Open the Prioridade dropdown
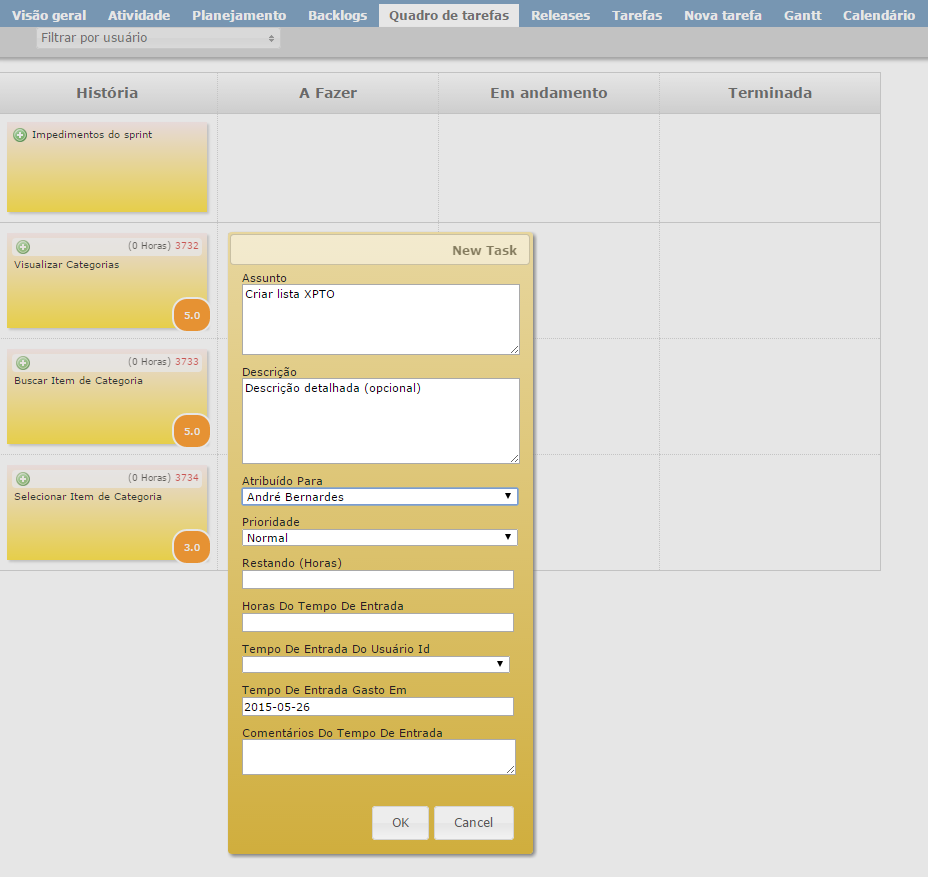The height and width of the screenshot is (877, 928). pos(379,537)
